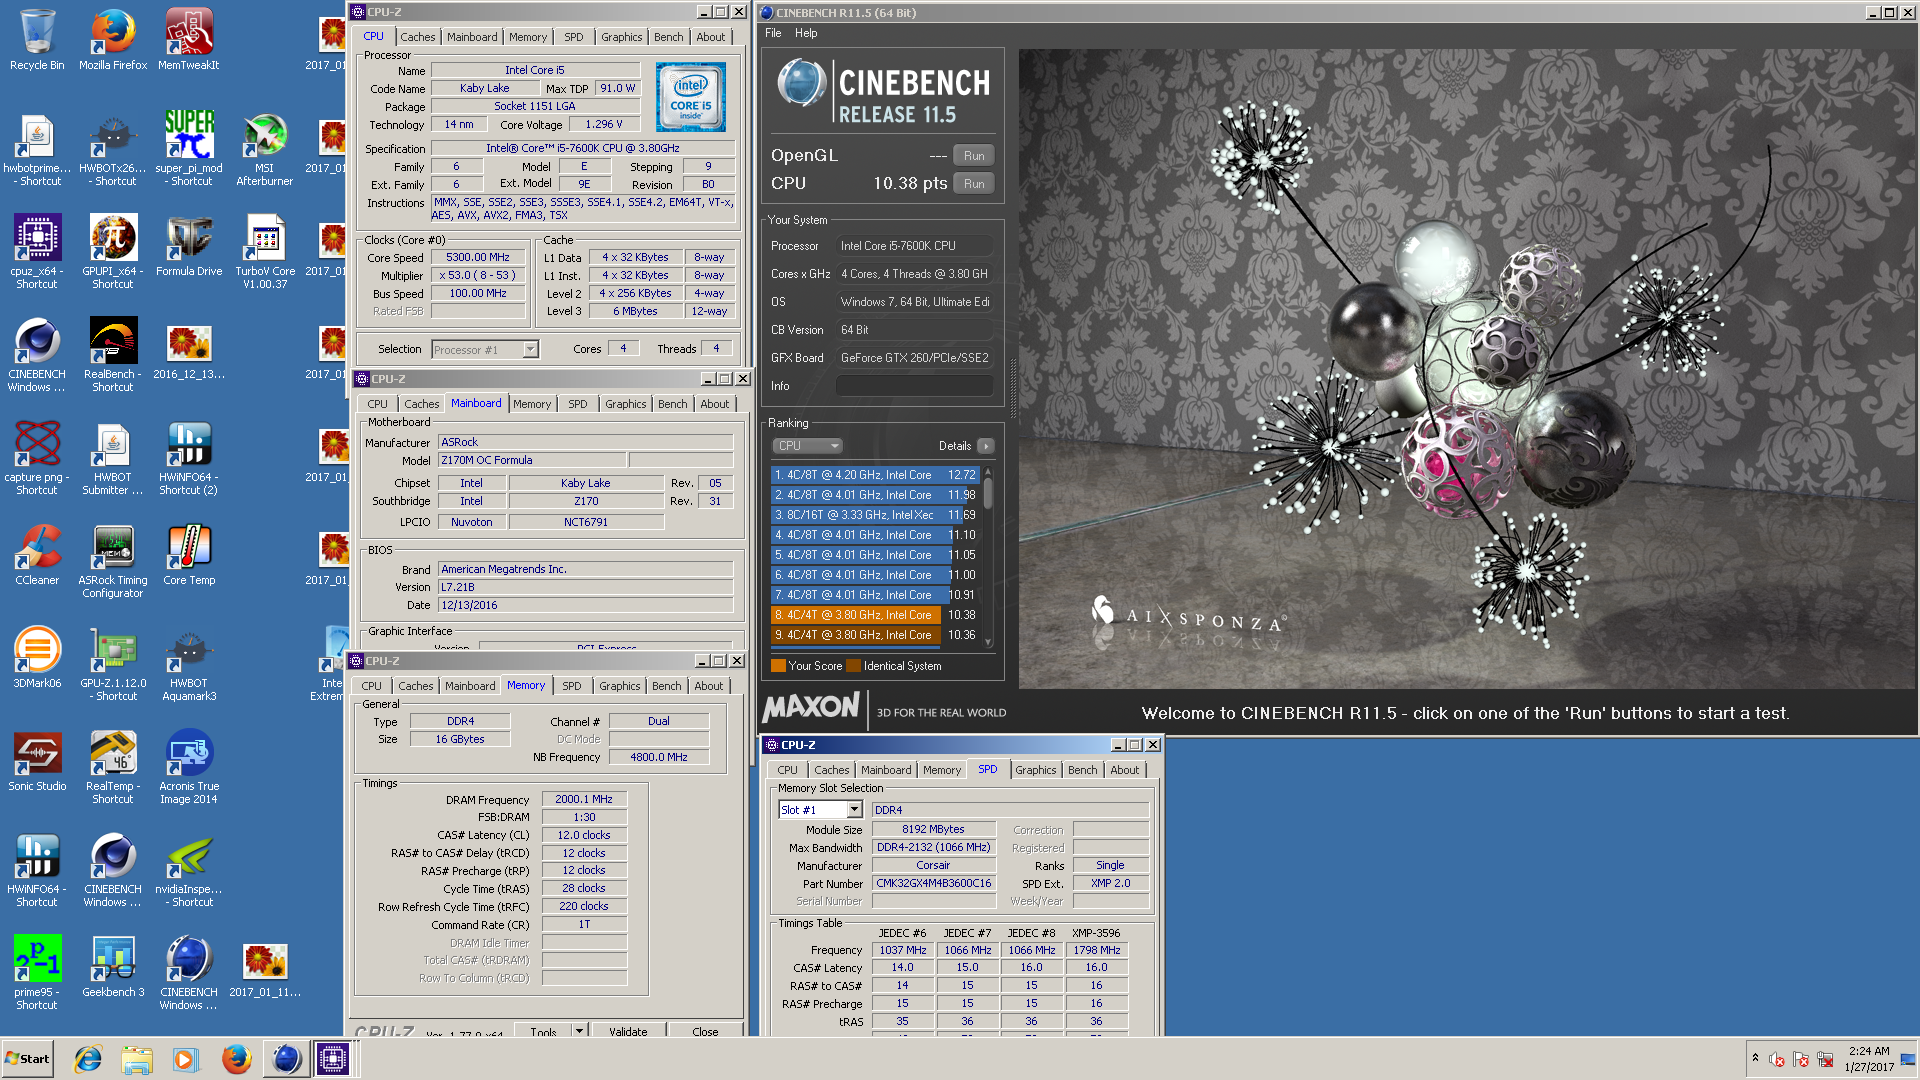
Task: Open Cinebench Help menu
Action: click(806, 33)
